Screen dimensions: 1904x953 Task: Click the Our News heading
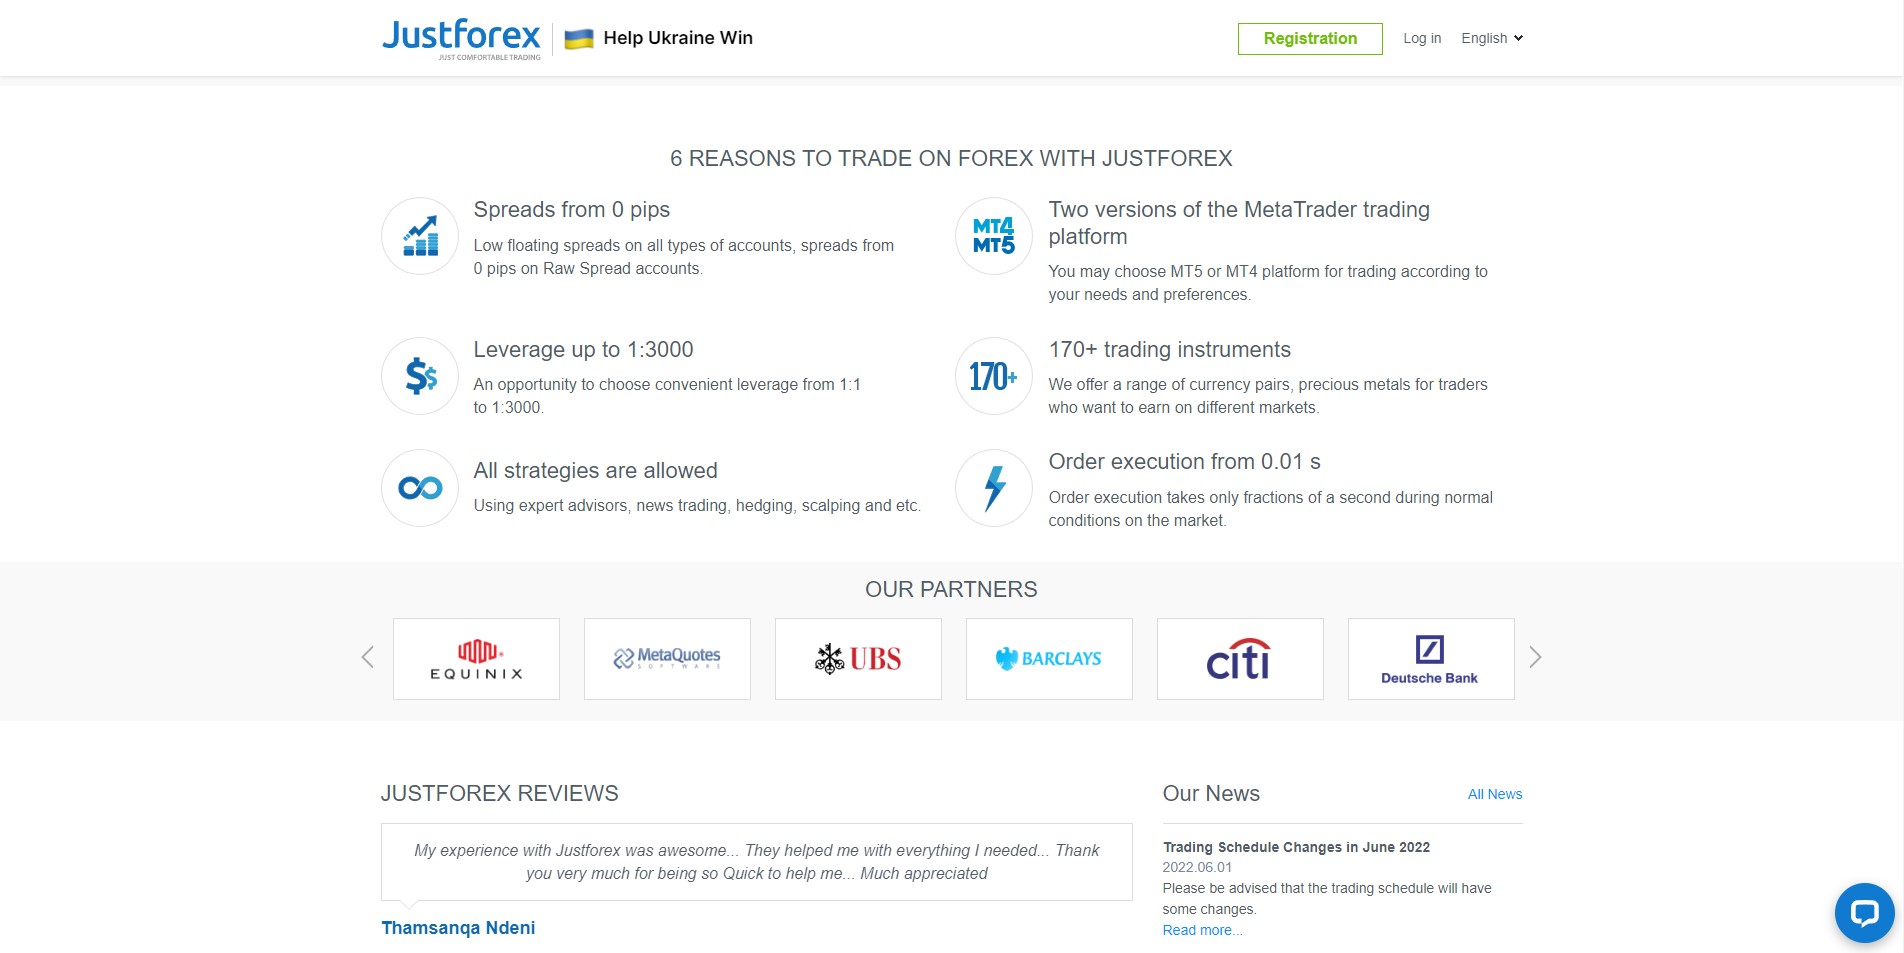1211,794
